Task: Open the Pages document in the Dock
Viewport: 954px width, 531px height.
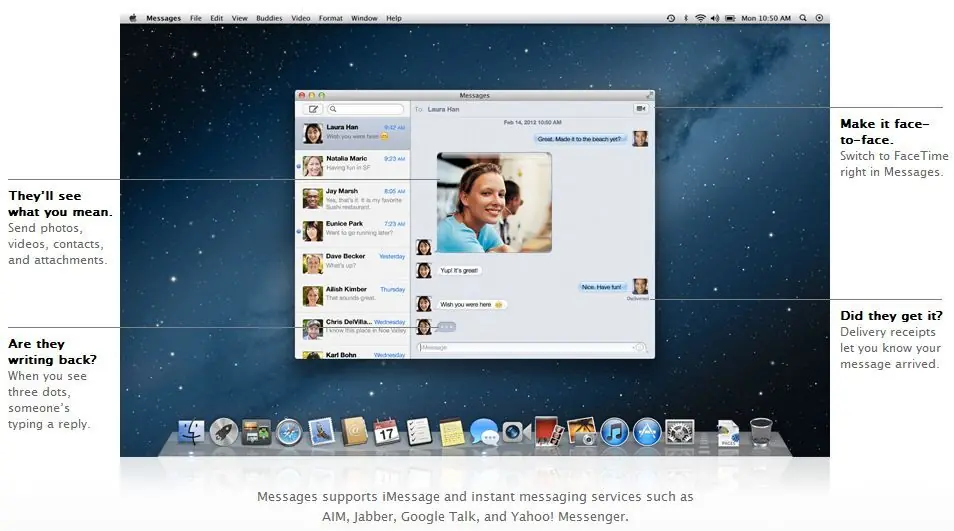Action: point(728,432)
